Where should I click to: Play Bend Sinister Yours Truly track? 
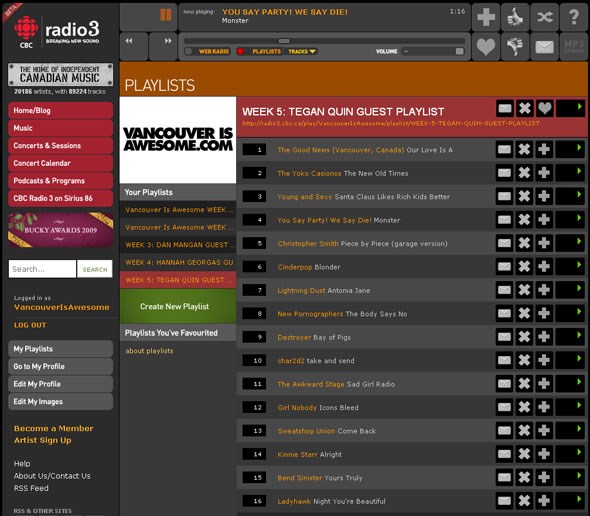pyautogui.click(x=570, y=477)
